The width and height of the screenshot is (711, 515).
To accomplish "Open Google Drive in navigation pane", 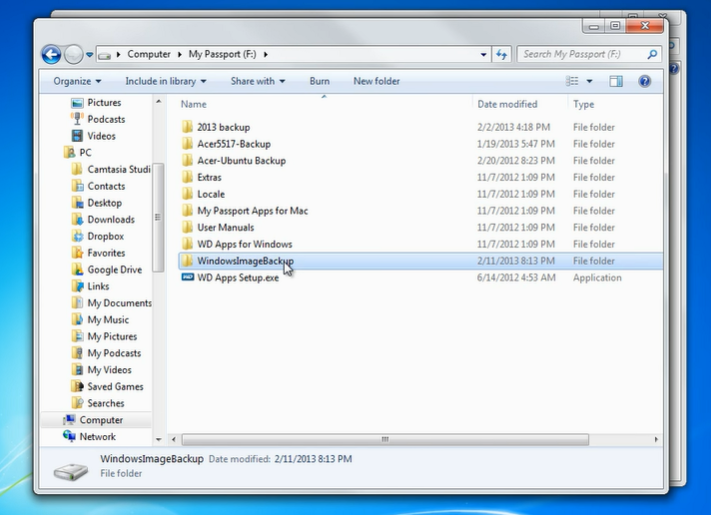I will (x=114, y=270).
